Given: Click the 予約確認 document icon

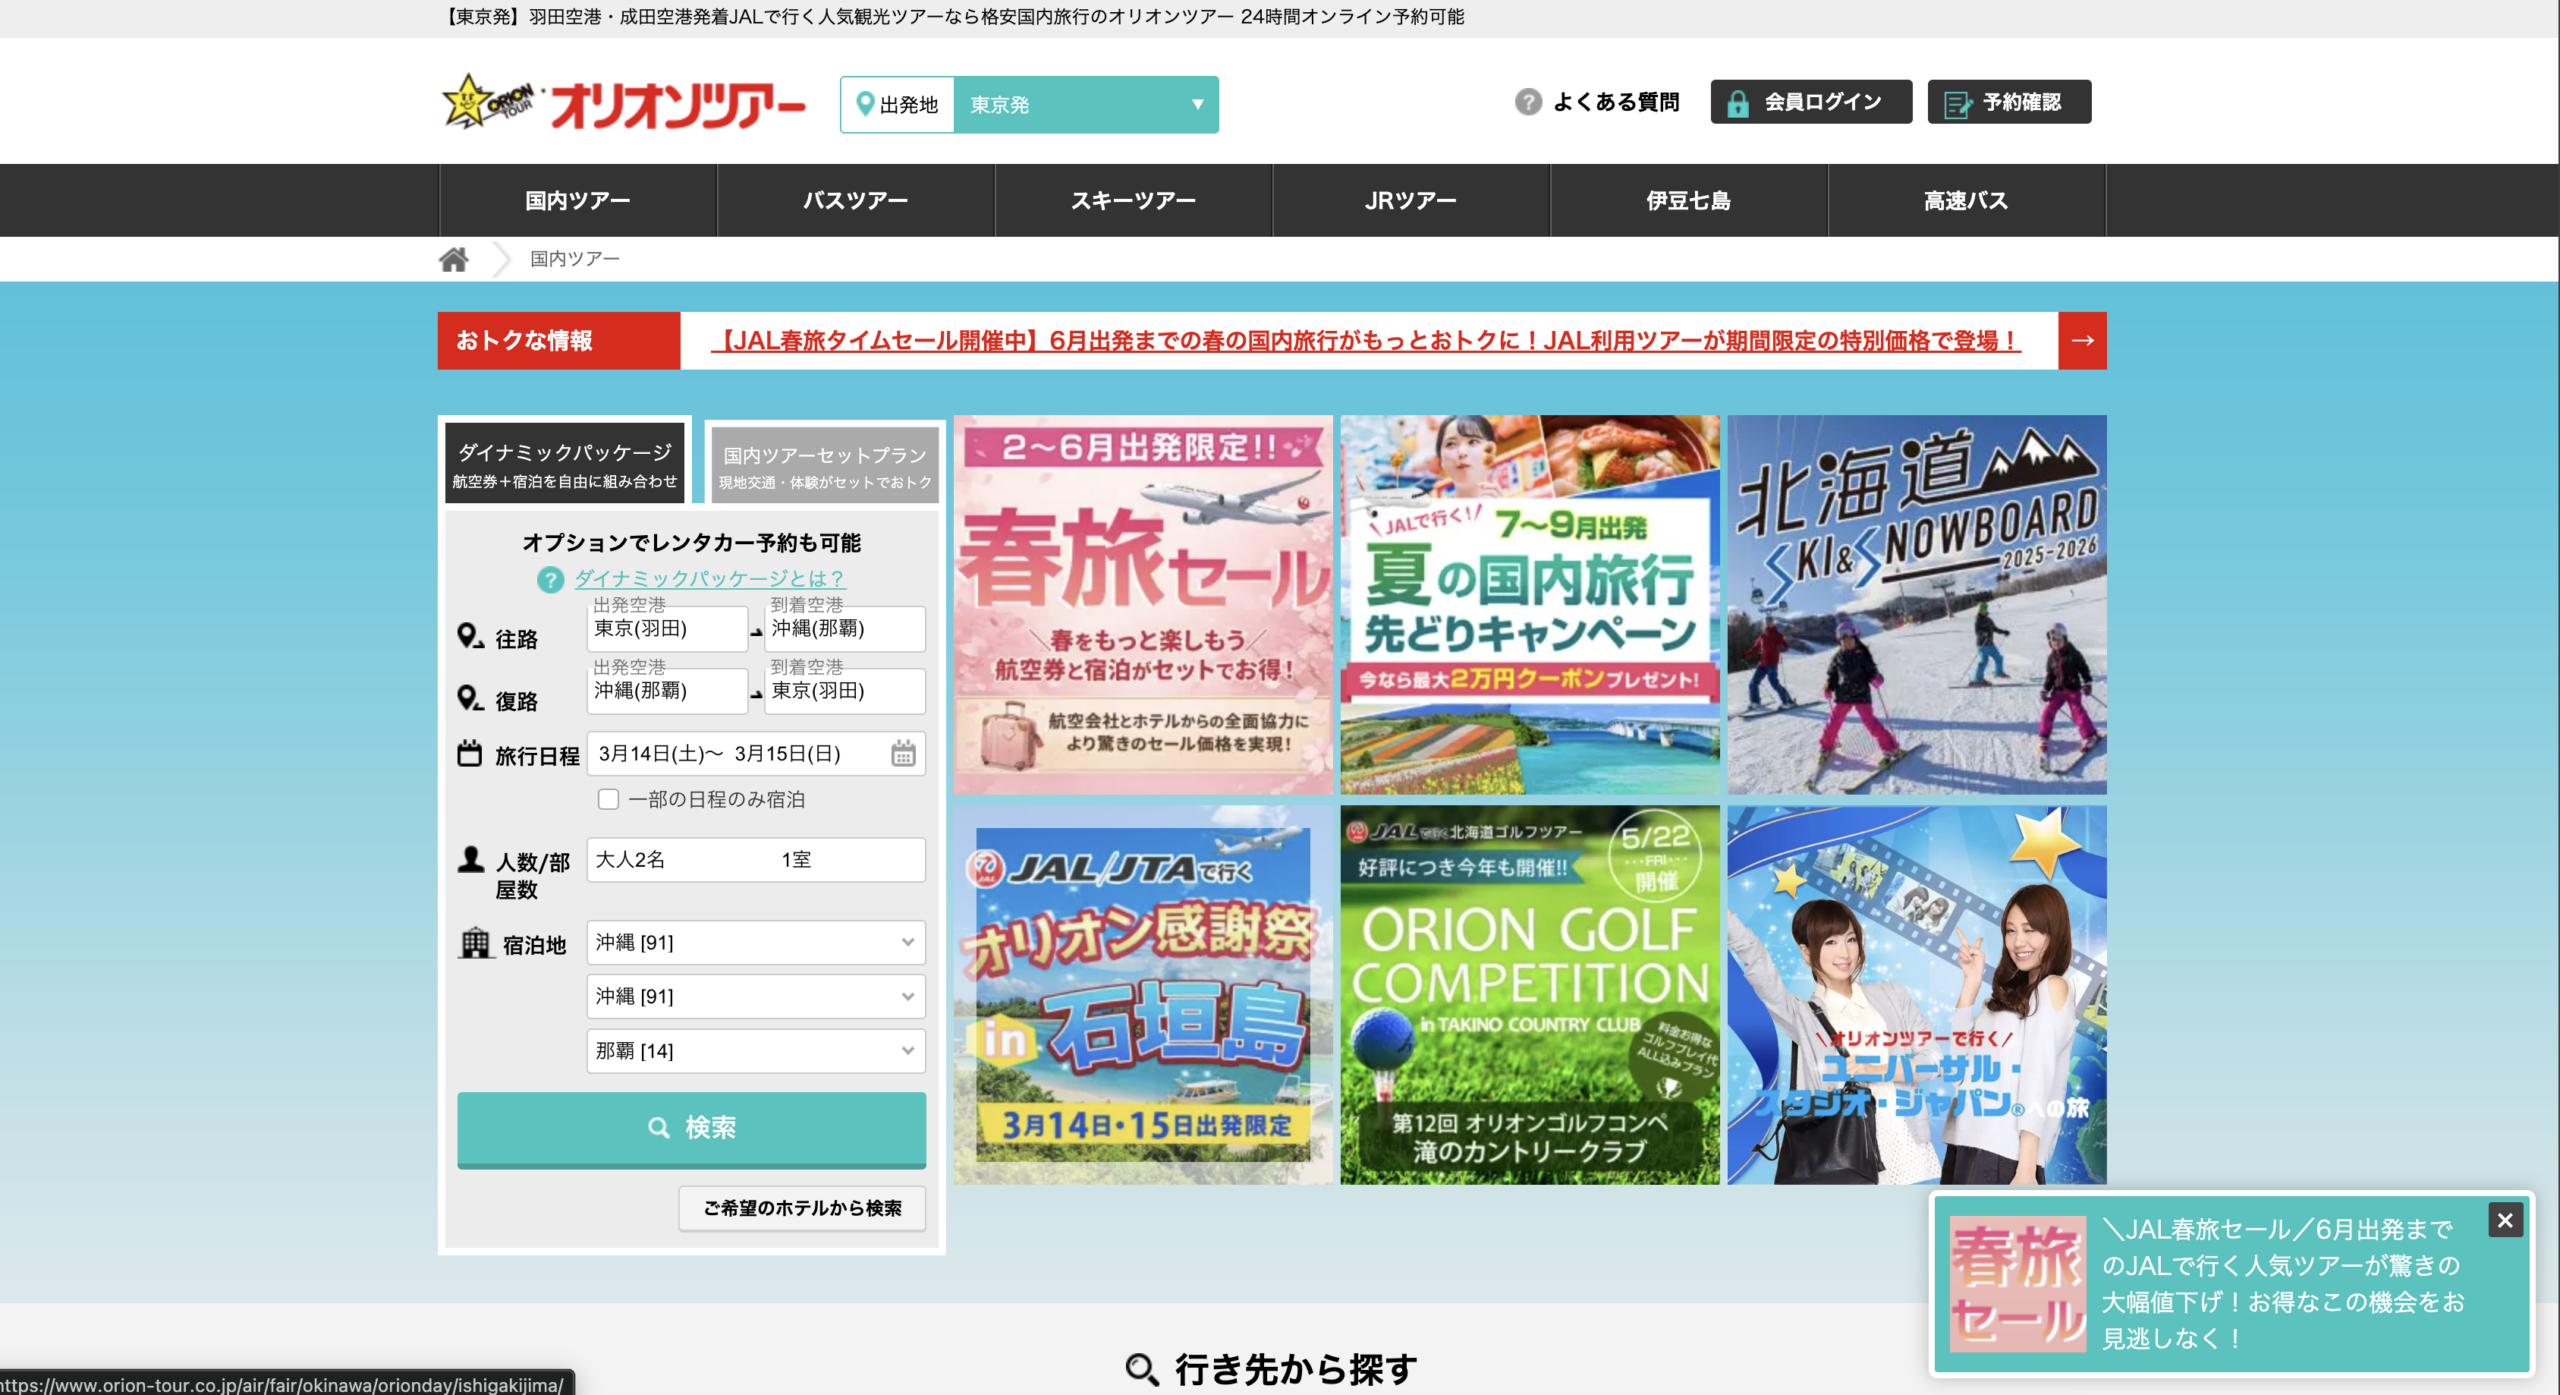Looking at the screenshot, I should (x=1957, y=103).
